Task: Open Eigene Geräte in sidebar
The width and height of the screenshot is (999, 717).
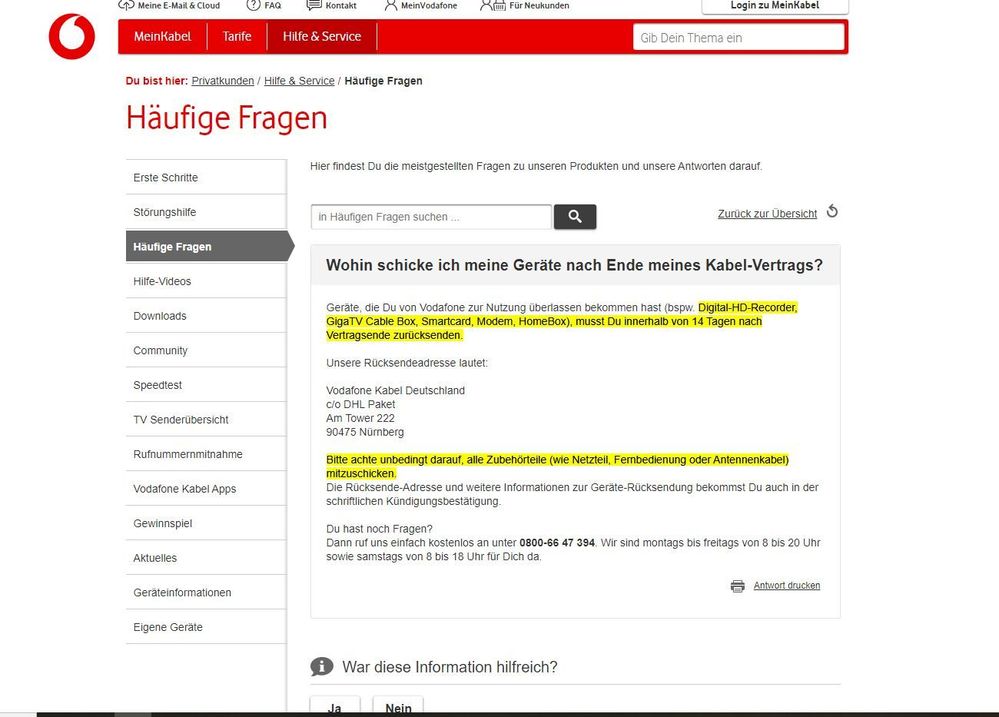Action: (206, 626)
